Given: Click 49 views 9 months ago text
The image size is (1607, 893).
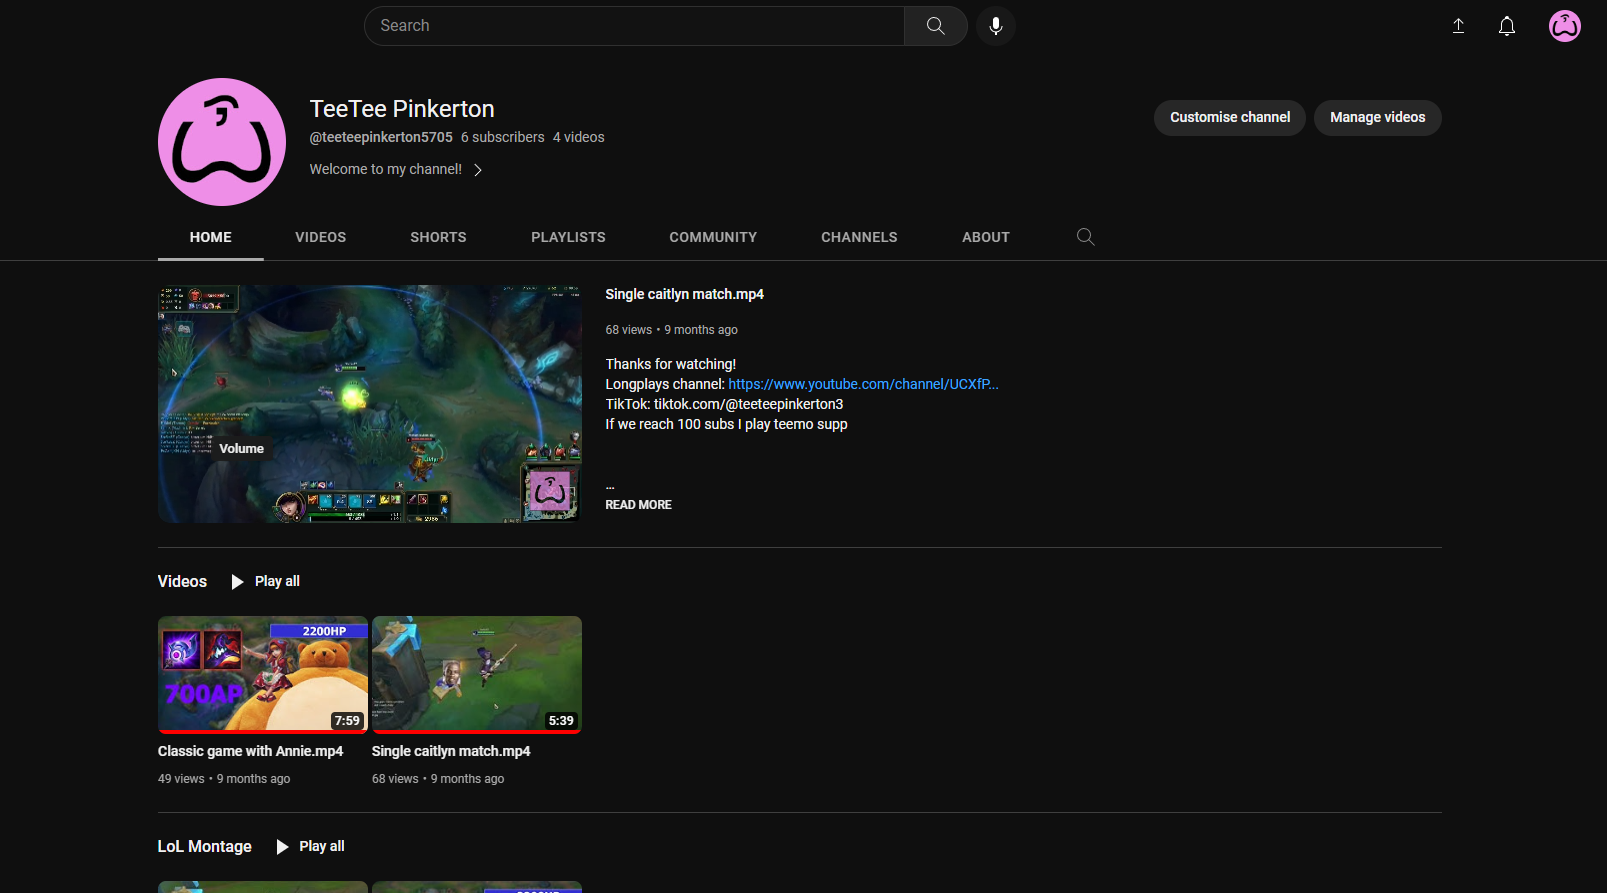Looking at the screenshot, I should pos(224,779).
